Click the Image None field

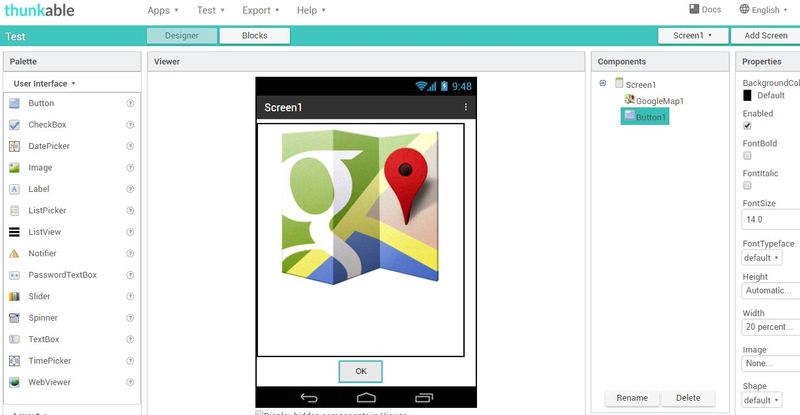(770, 363)
